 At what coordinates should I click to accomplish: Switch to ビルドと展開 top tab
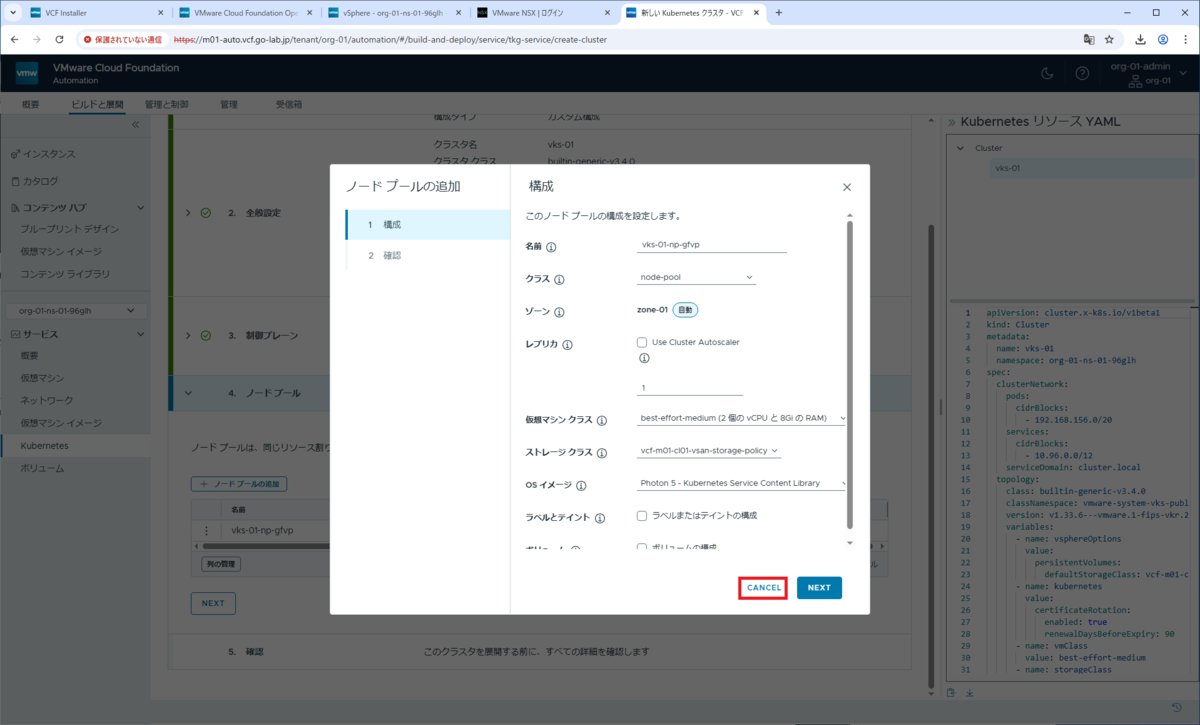(97, 104)
